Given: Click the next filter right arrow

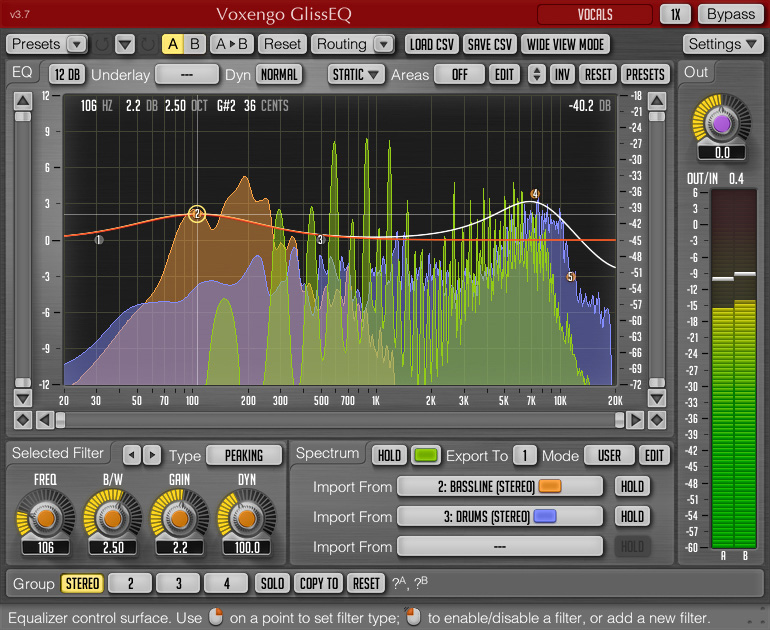Looking at the screenshot, I should (152, 455).
